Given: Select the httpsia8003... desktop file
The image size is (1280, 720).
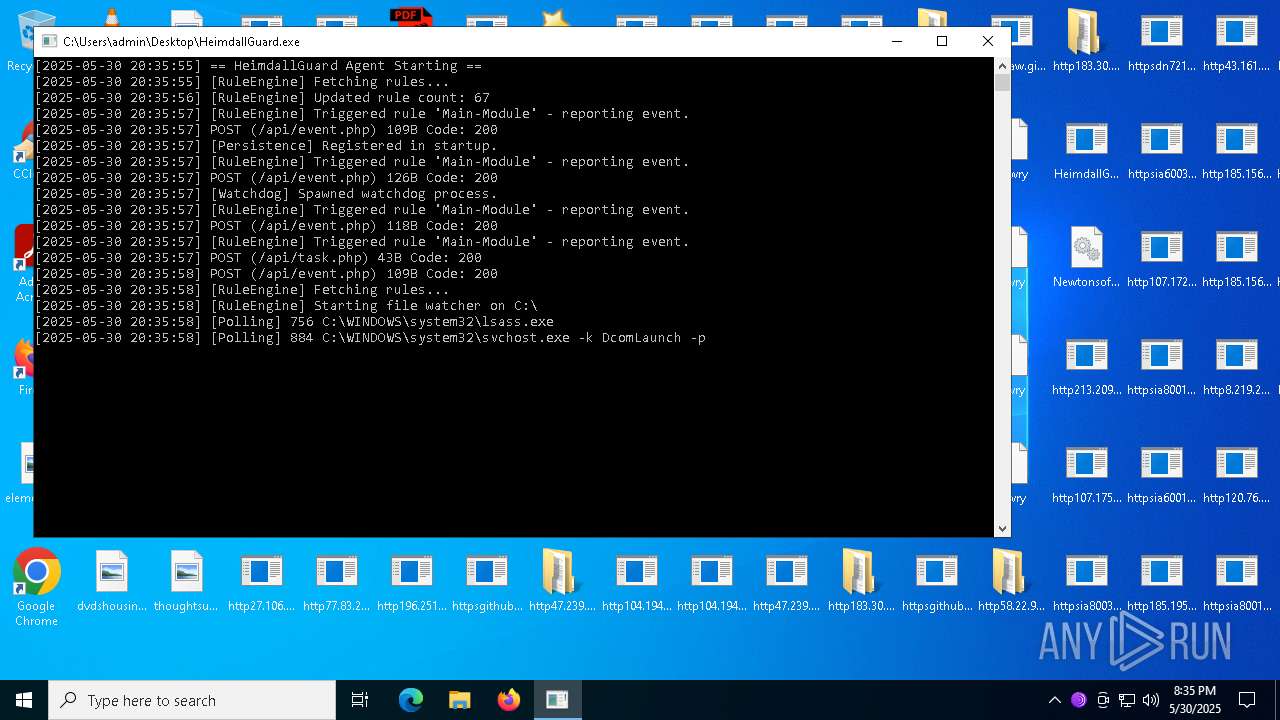Looking at the screenshot, I should click(1087, 582).
